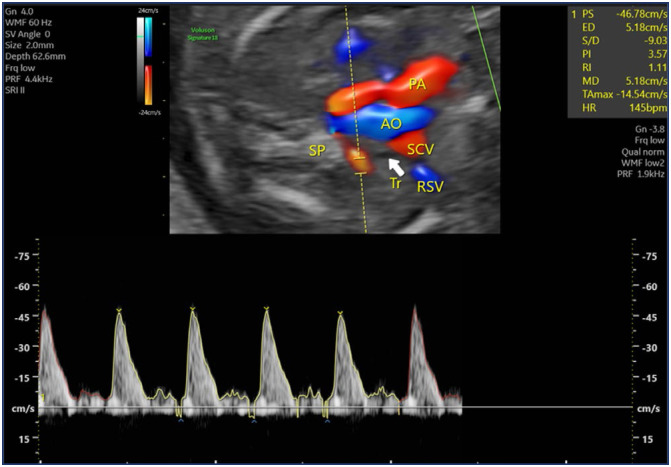671x467 pixels.
Task: Click the 'Gn -3.8' color gain text
Action: (650, 129)
